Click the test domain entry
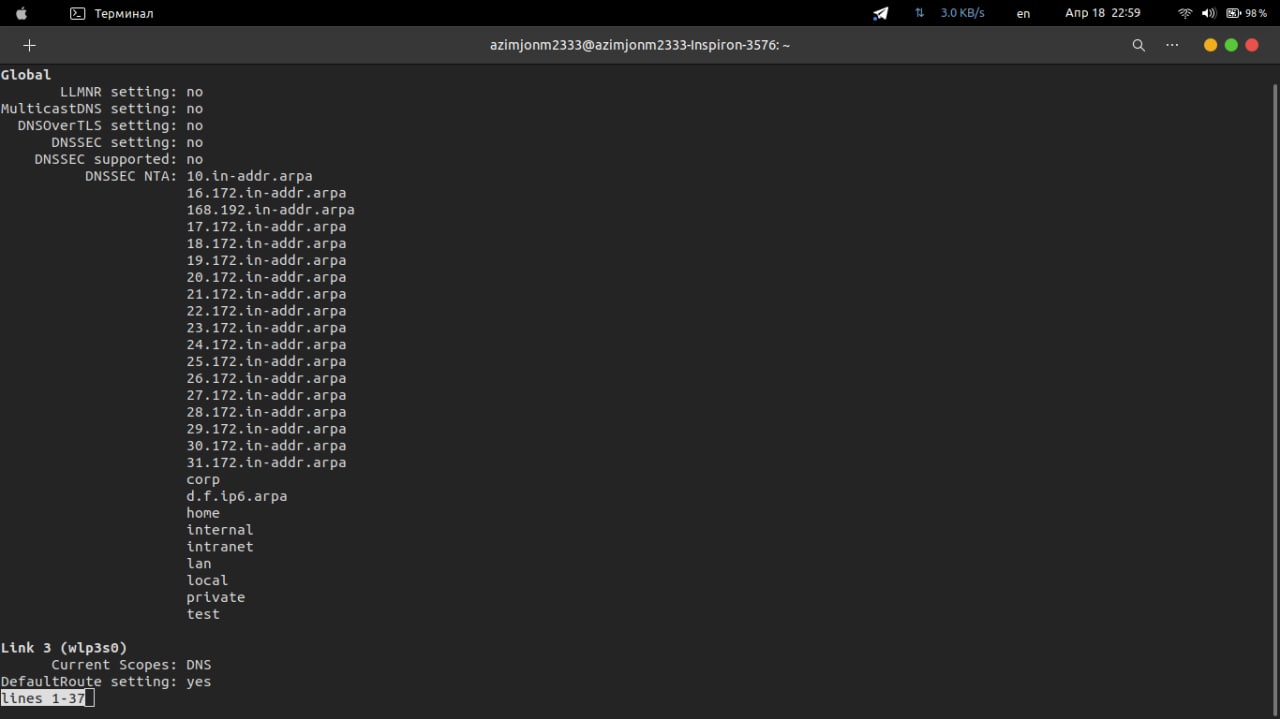The height and width of the screenshot is (719, 1280). (203, 615)
